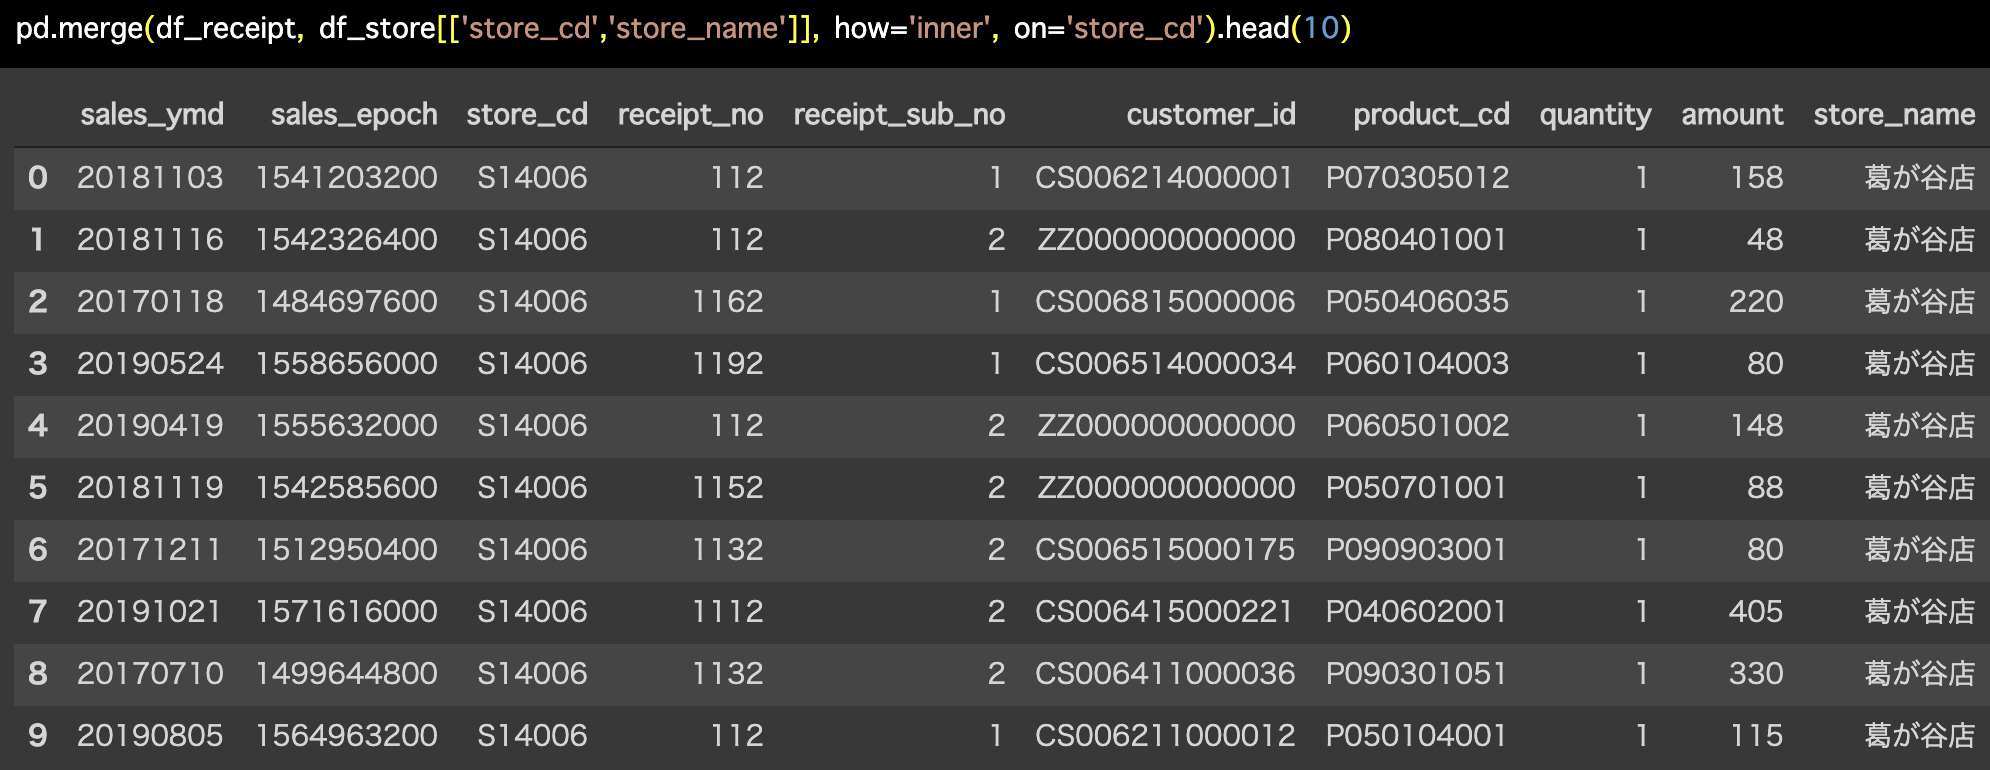Select the customer_id column header

pos(1211,115)
